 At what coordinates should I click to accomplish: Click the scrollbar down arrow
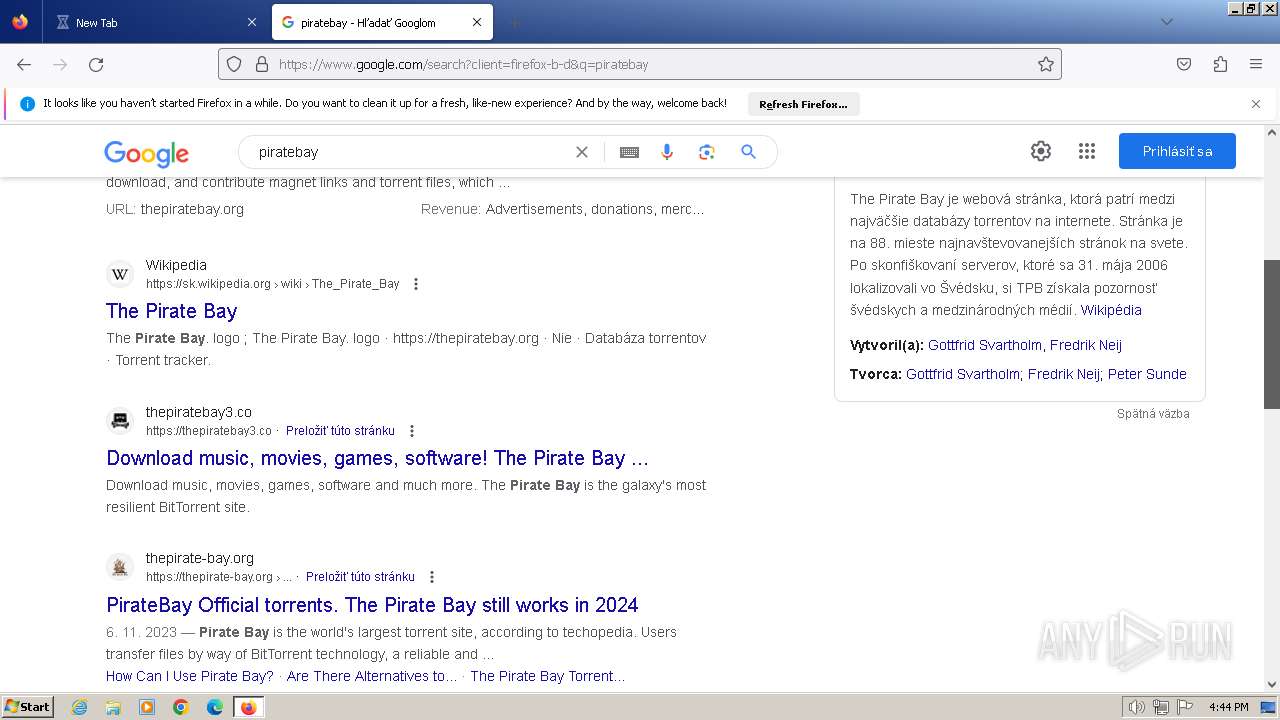pos(1272,685)
